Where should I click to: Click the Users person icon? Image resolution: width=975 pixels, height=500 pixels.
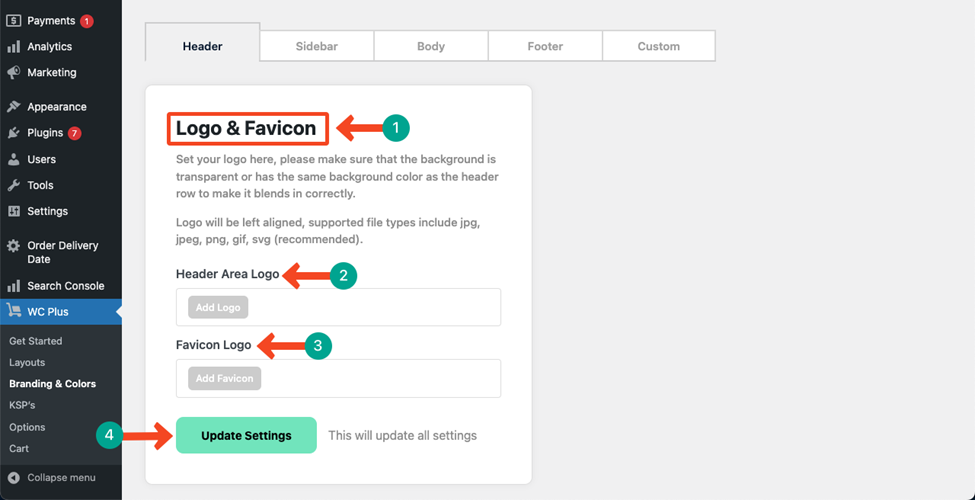coord(14,159)
